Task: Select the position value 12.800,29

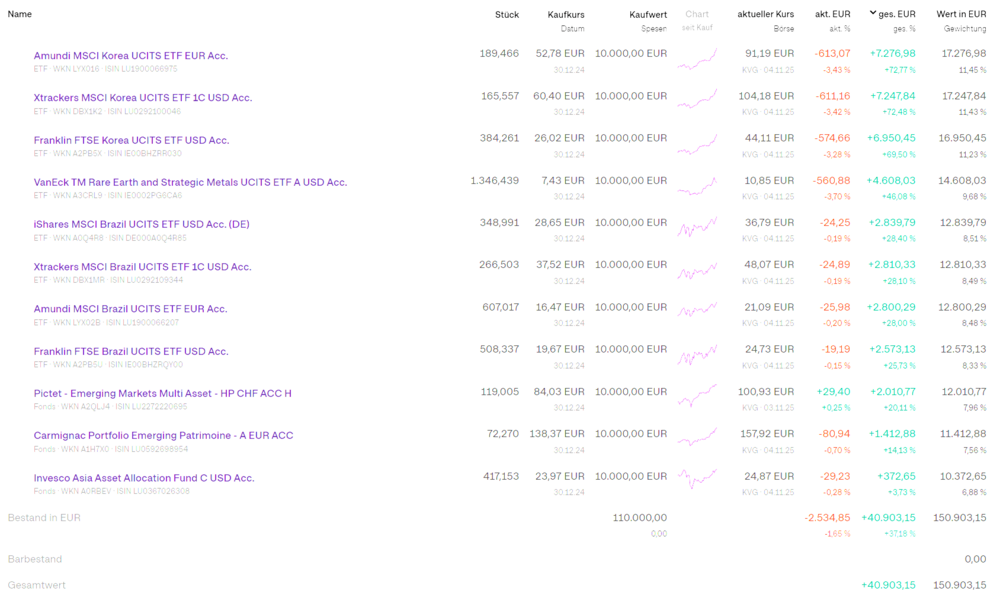Action: point(963,307)
